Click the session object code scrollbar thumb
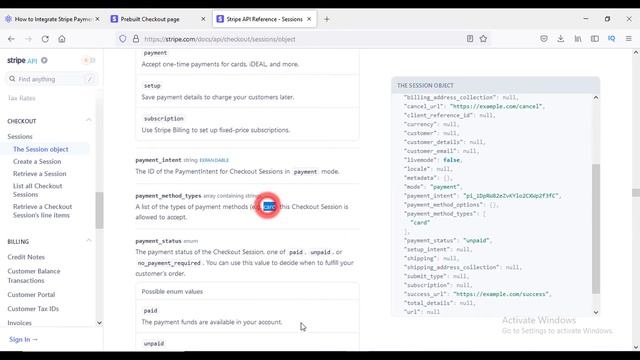640x360 pixels. (596, 229)
